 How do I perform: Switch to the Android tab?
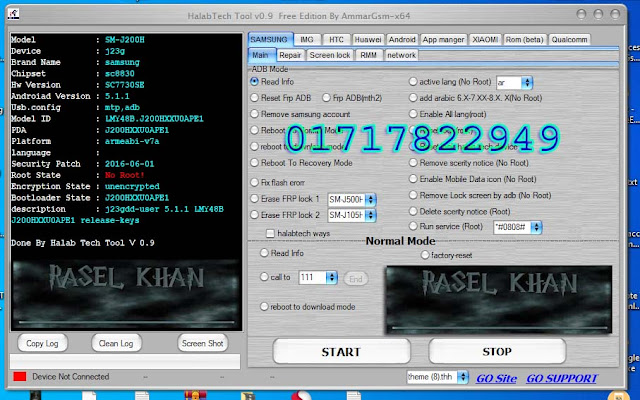[402, 40]
